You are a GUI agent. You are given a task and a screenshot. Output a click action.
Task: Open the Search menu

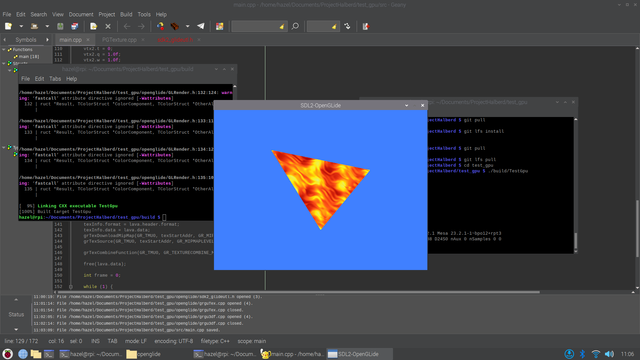click(39, 14)
